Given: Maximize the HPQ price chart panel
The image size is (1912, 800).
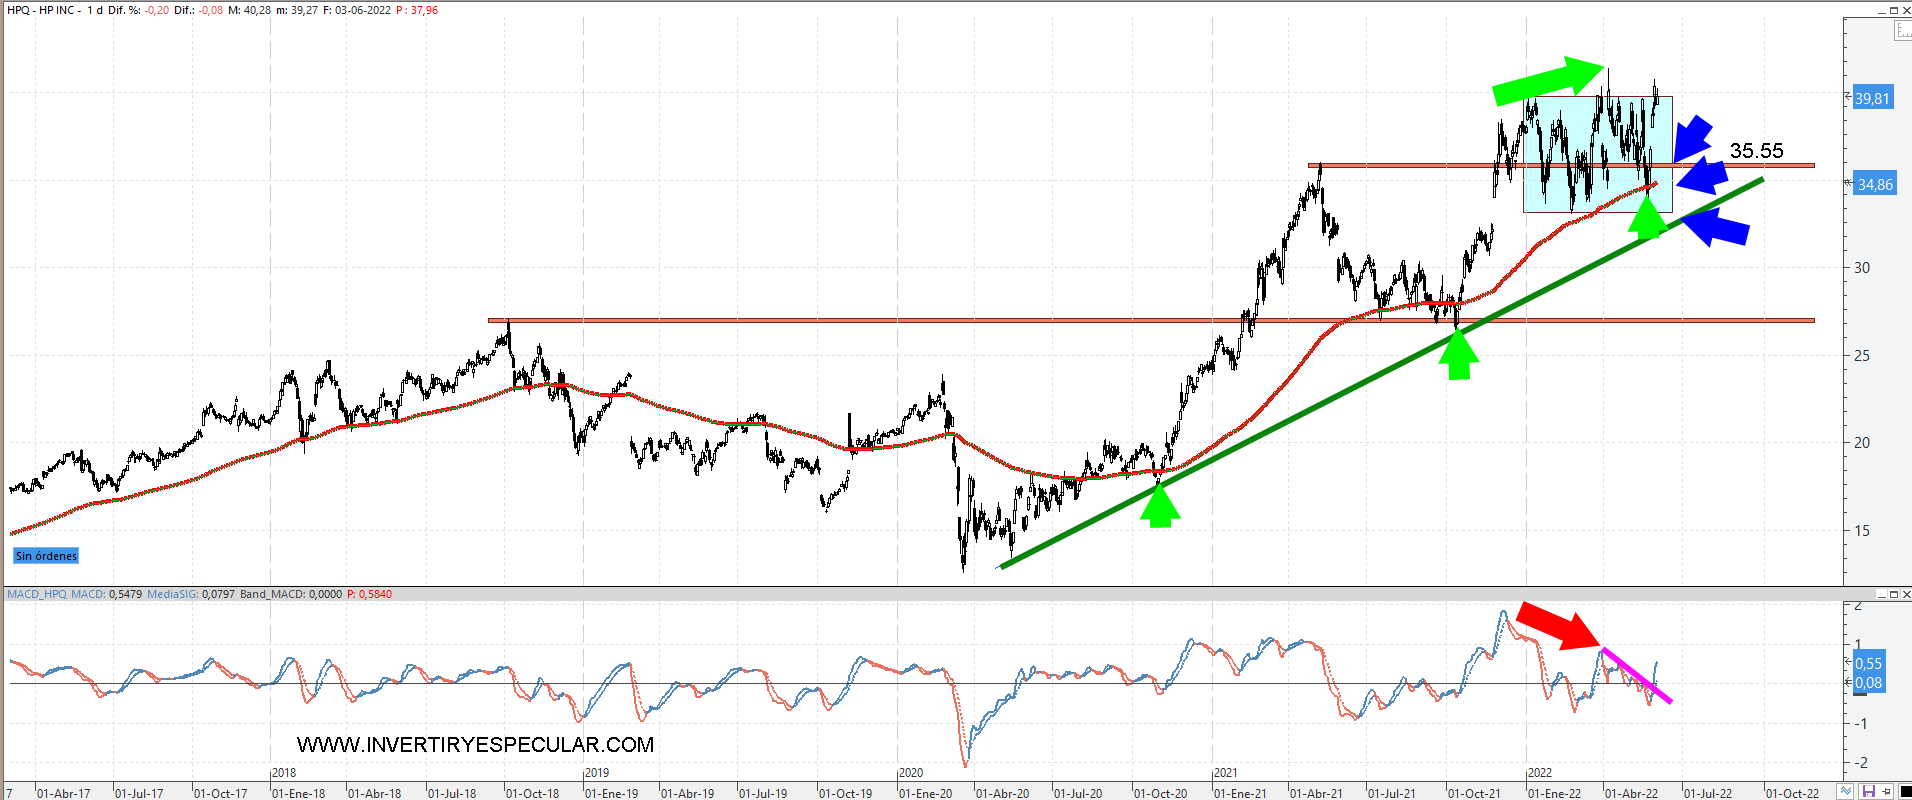Looking at the screenshot, I should click(1894, 10).
